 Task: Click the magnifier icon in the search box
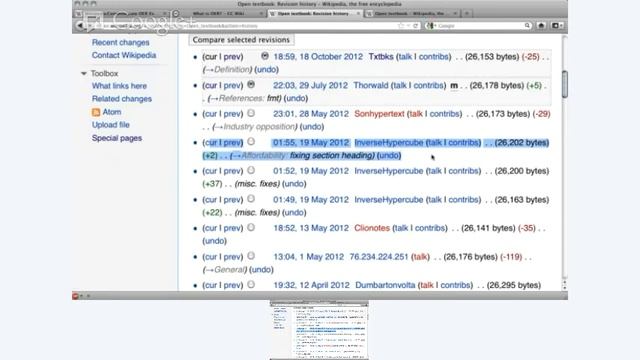point(527,25)
